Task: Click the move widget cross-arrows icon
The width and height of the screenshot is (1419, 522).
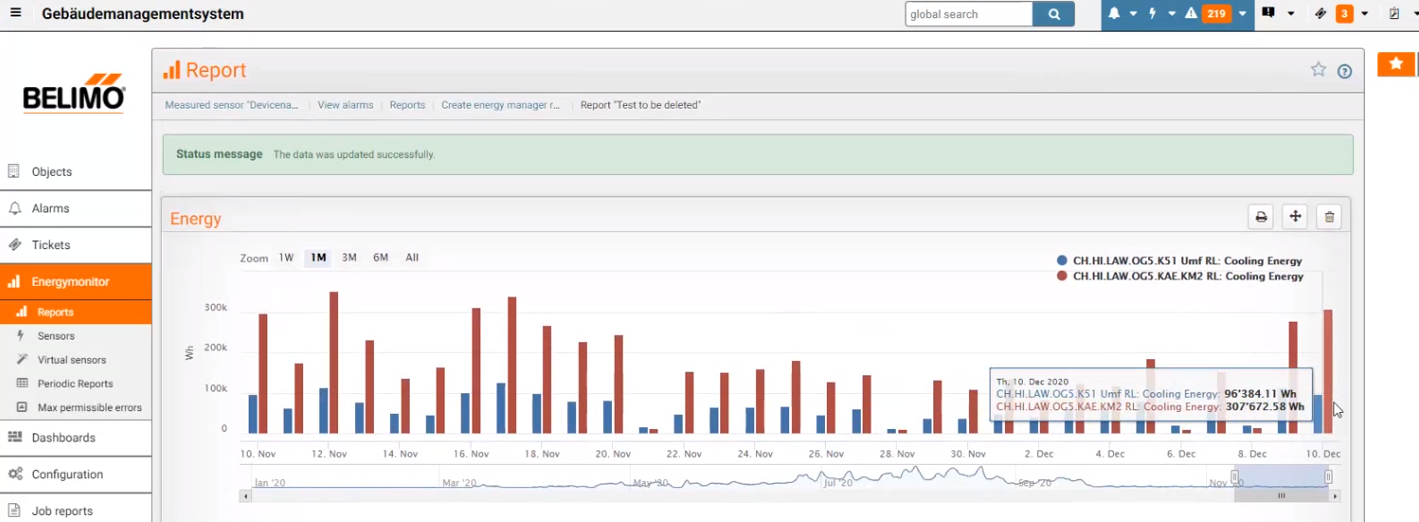Action: coord(1294,217)
